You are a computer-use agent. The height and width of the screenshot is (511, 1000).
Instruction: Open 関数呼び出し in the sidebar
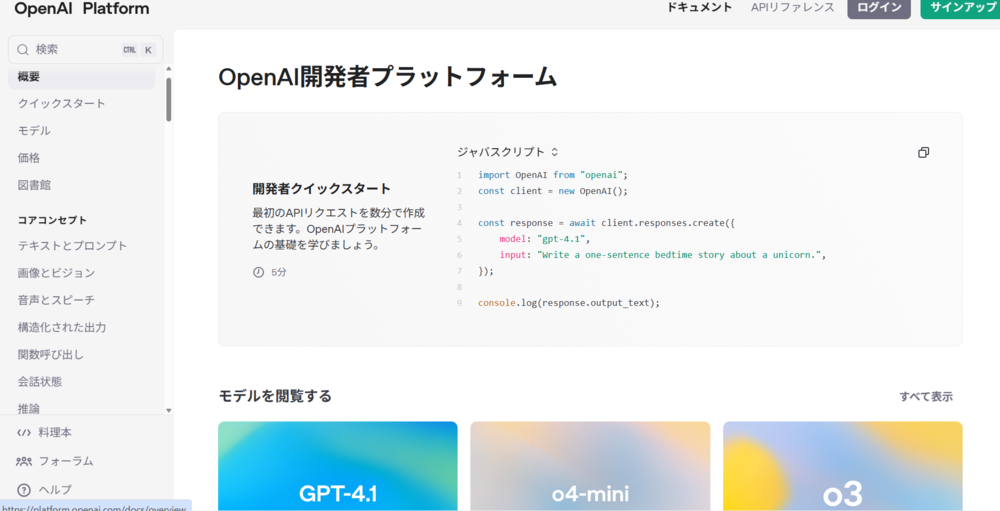click(x=51, y=355)
